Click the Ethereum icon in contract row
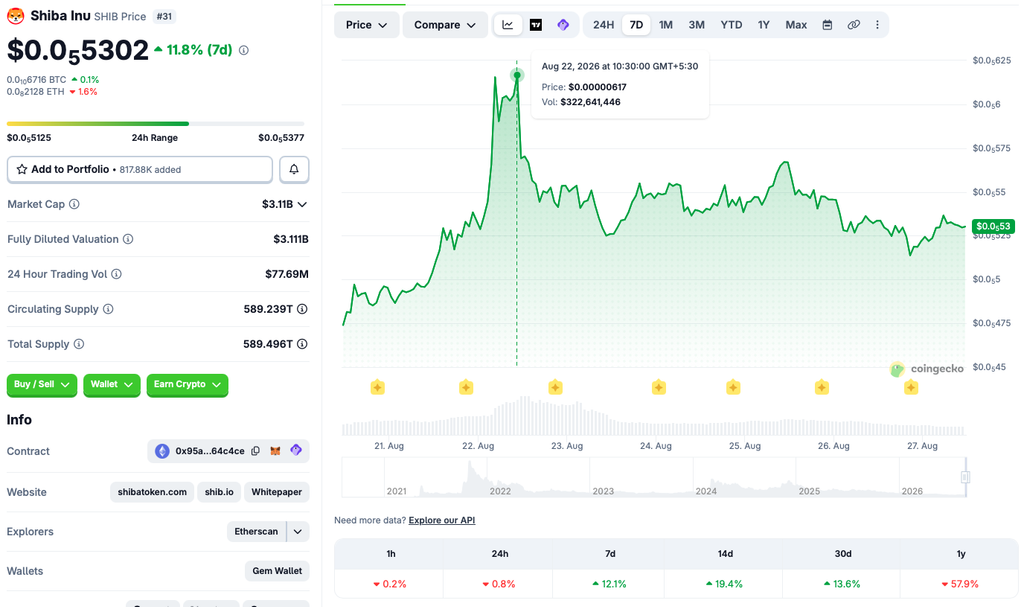The height and width of the screenshot is (607, 1024). [x=162, y=451]
